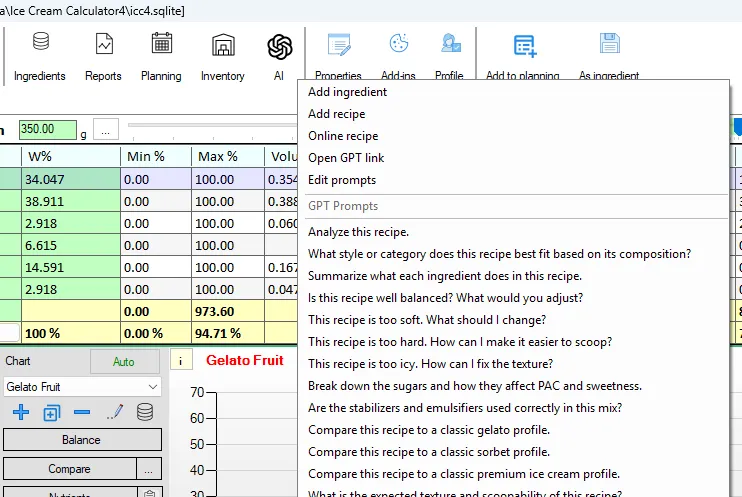
Task: Click the info 'i' button next to Gelato Fruit
Action: 181,361
